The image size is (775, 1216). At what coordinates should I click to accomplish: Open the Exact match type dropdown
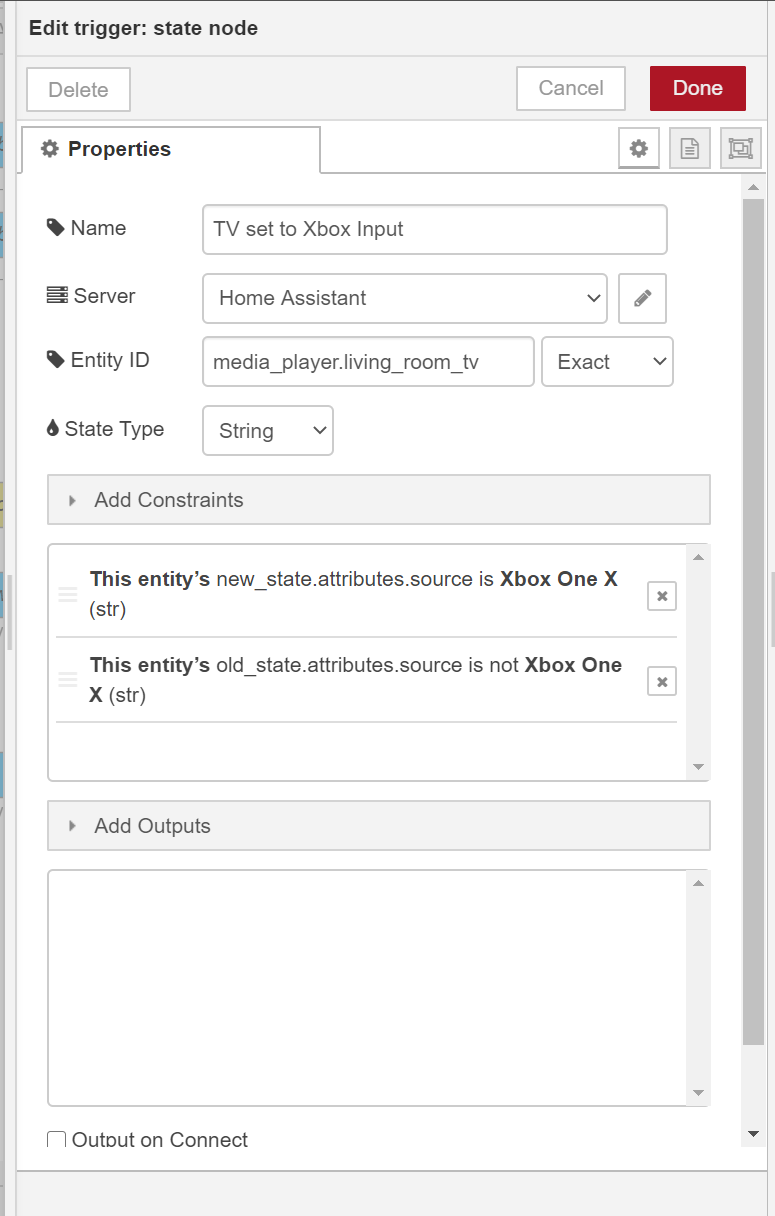[x=607, y=362]
